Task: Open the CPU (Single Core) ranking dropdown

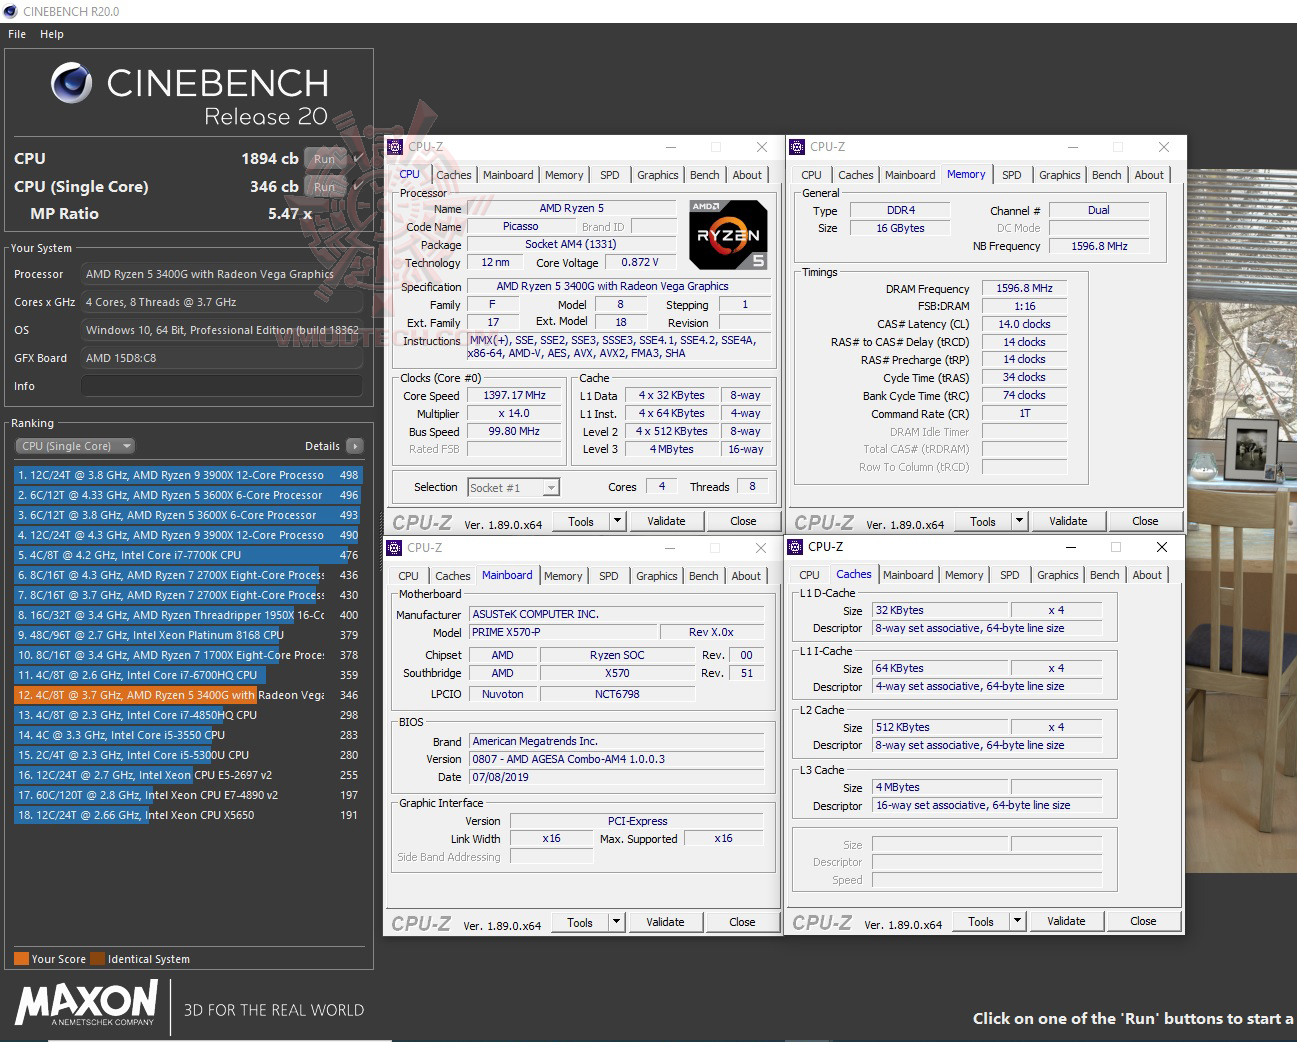Action: (75, 446)
